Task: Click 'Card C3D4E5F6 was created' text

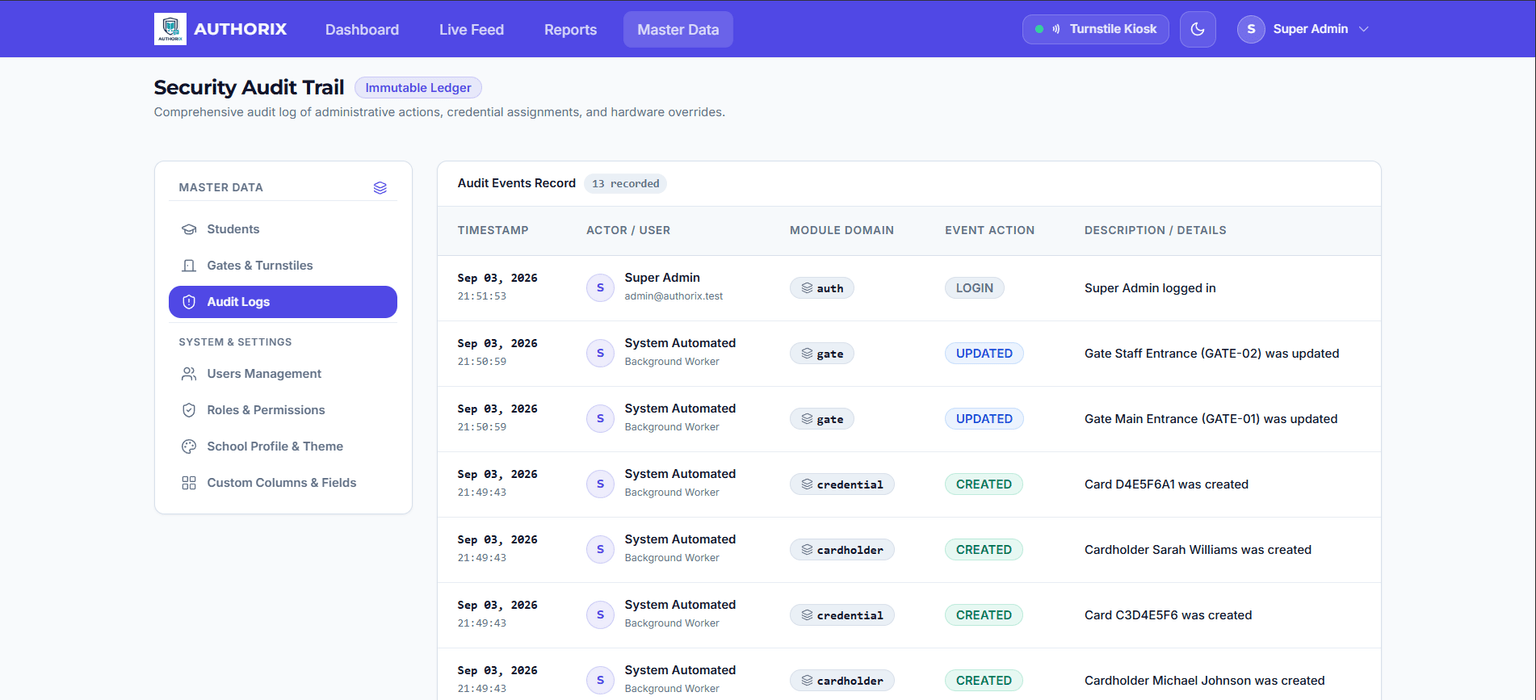Action: coord(1168,615)
